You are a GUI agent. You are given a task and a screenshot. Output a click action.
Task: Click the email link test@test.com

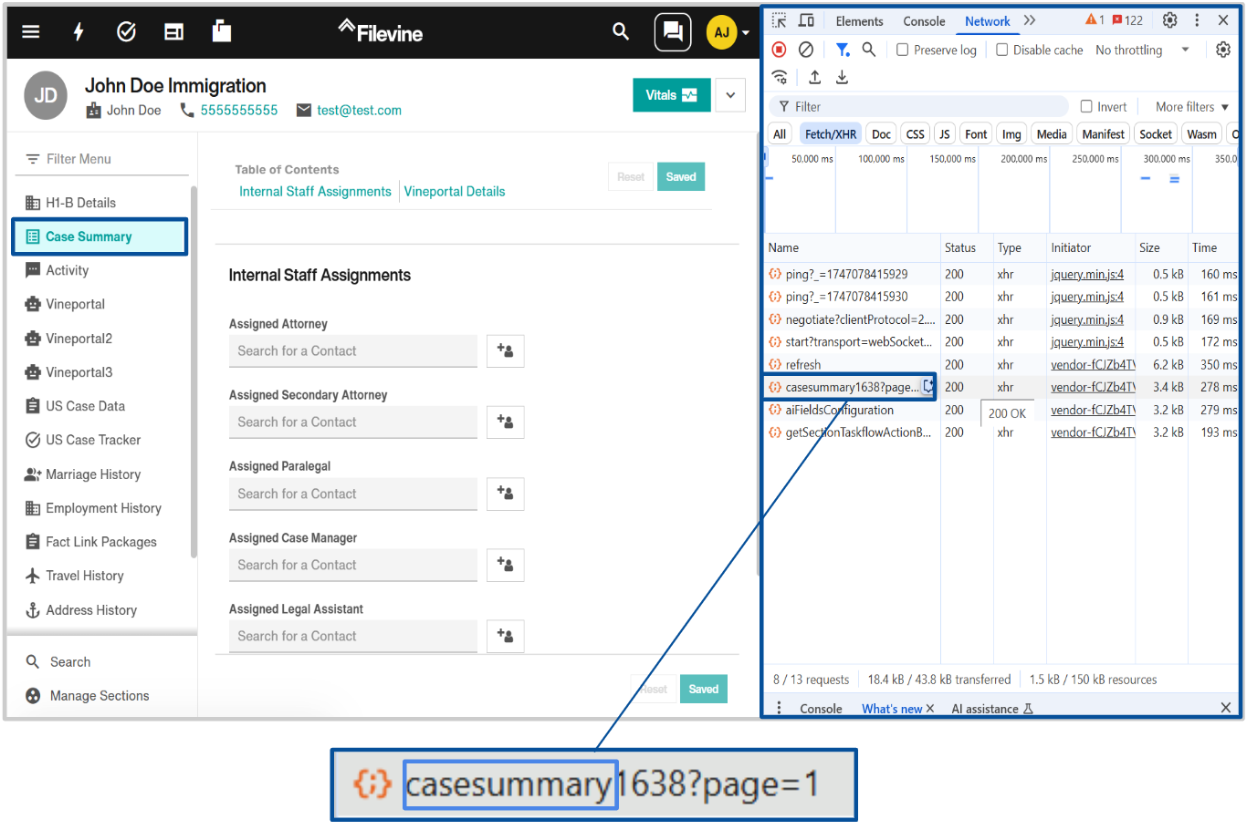pyautogui.click(x=359, y=110)
